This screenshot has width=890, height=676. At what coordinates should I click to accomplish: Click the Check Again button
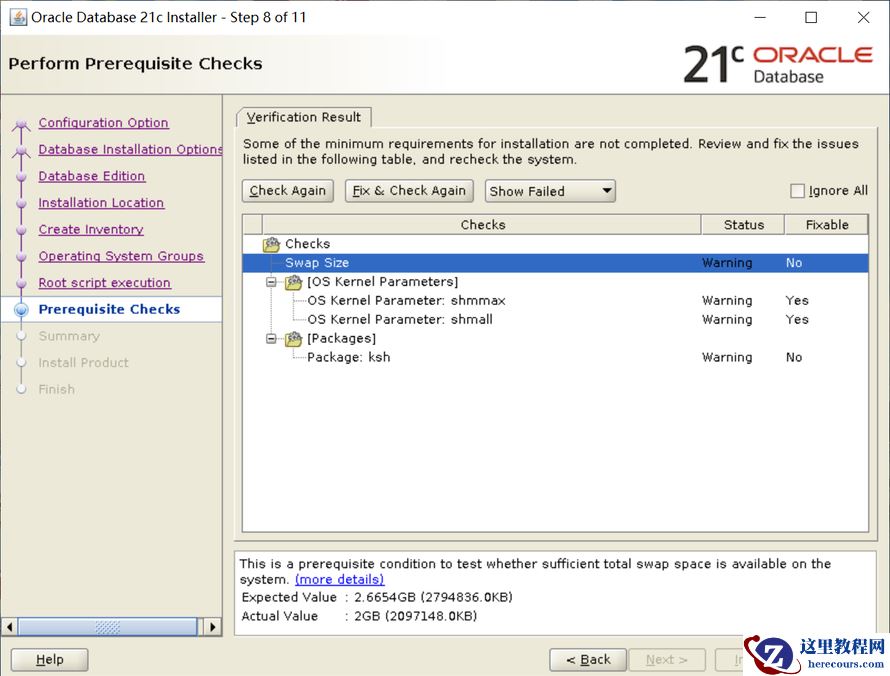tap(288, 191)
